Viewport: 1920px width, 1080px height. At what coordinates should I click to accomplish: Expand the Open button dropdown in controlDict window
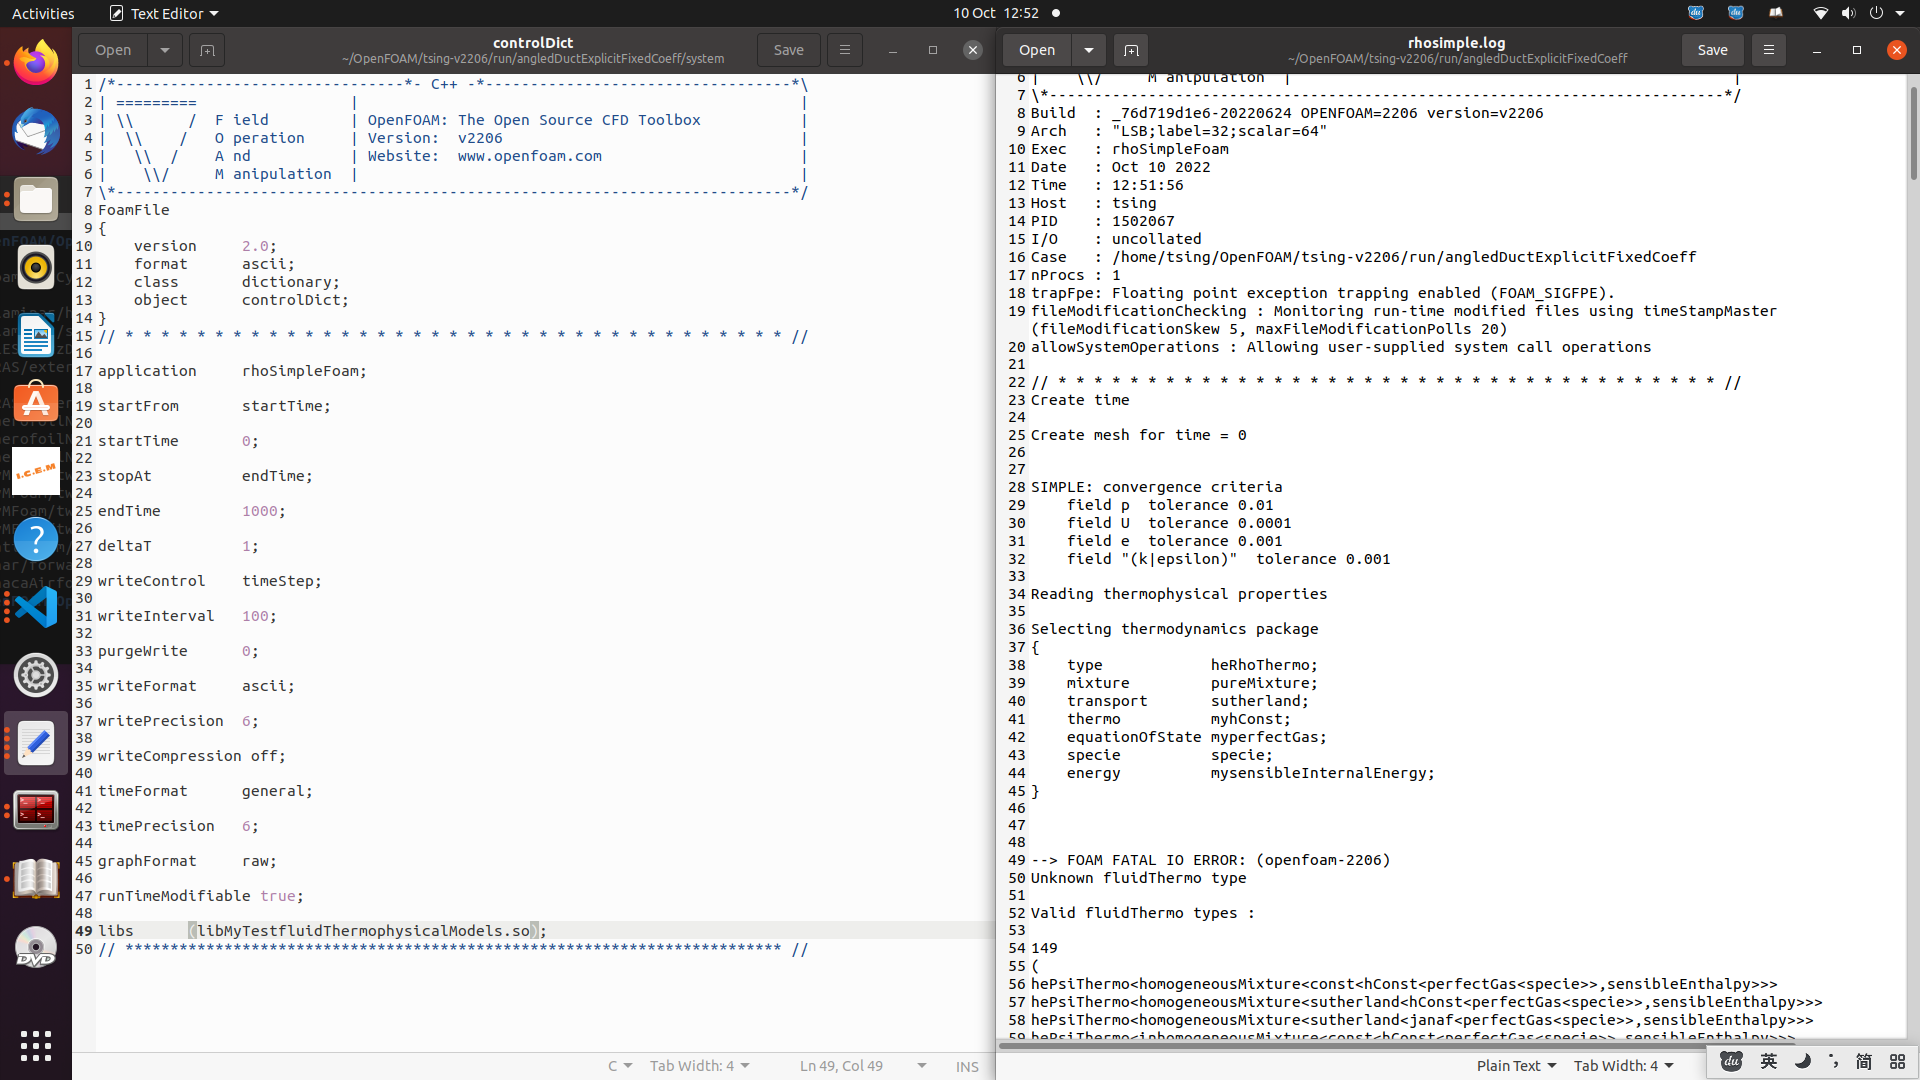[x=163, y=50]
